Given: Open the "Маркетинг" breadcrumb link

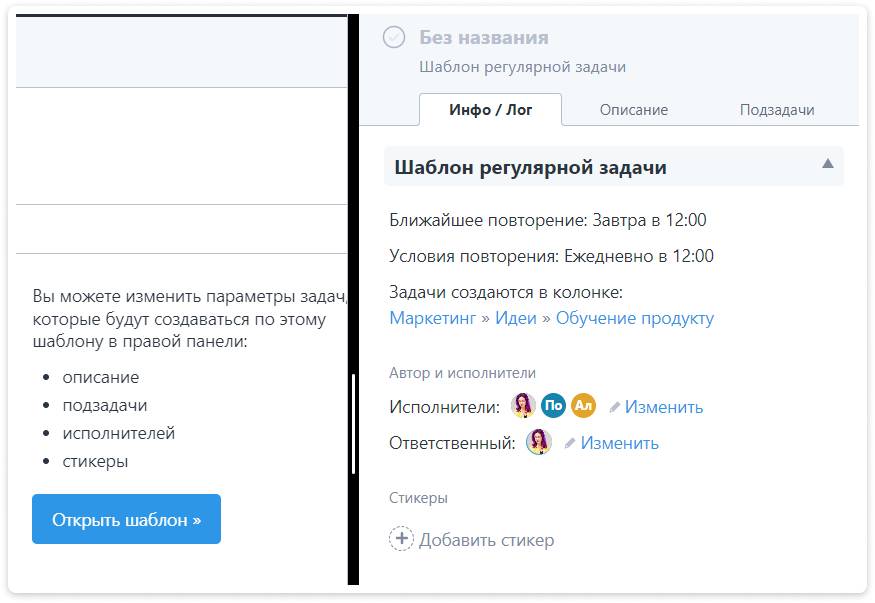Looking at the screenshot, I should [432, 318].
